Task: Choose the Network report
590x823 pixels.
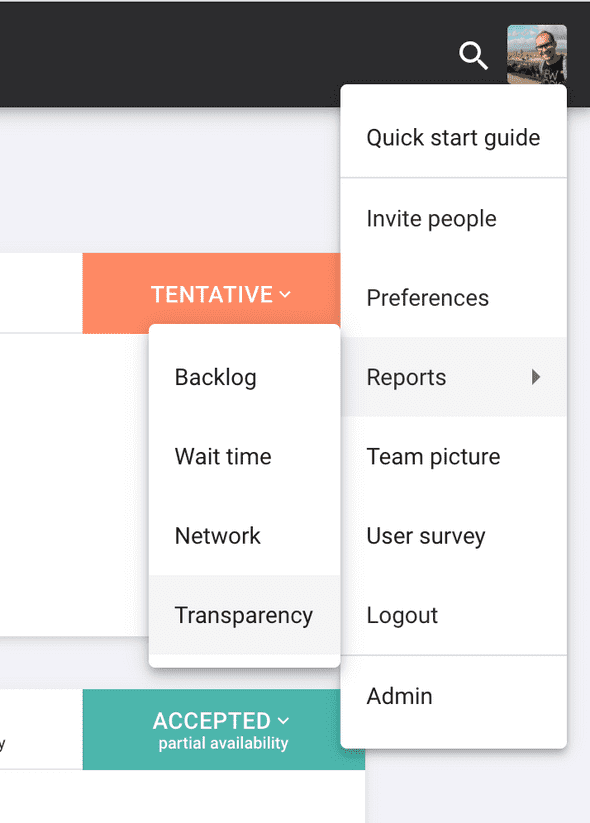Action: tap(245, 536)
